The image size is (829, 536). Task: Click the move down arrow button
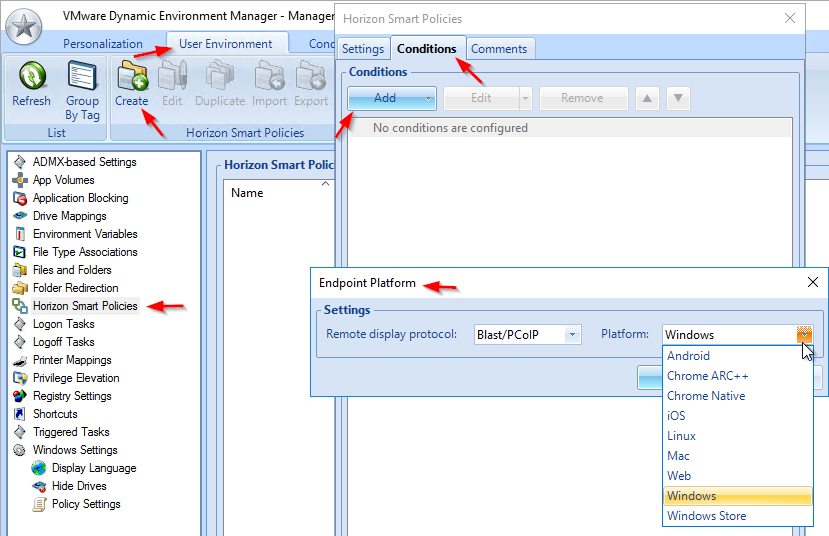(678, 98)
